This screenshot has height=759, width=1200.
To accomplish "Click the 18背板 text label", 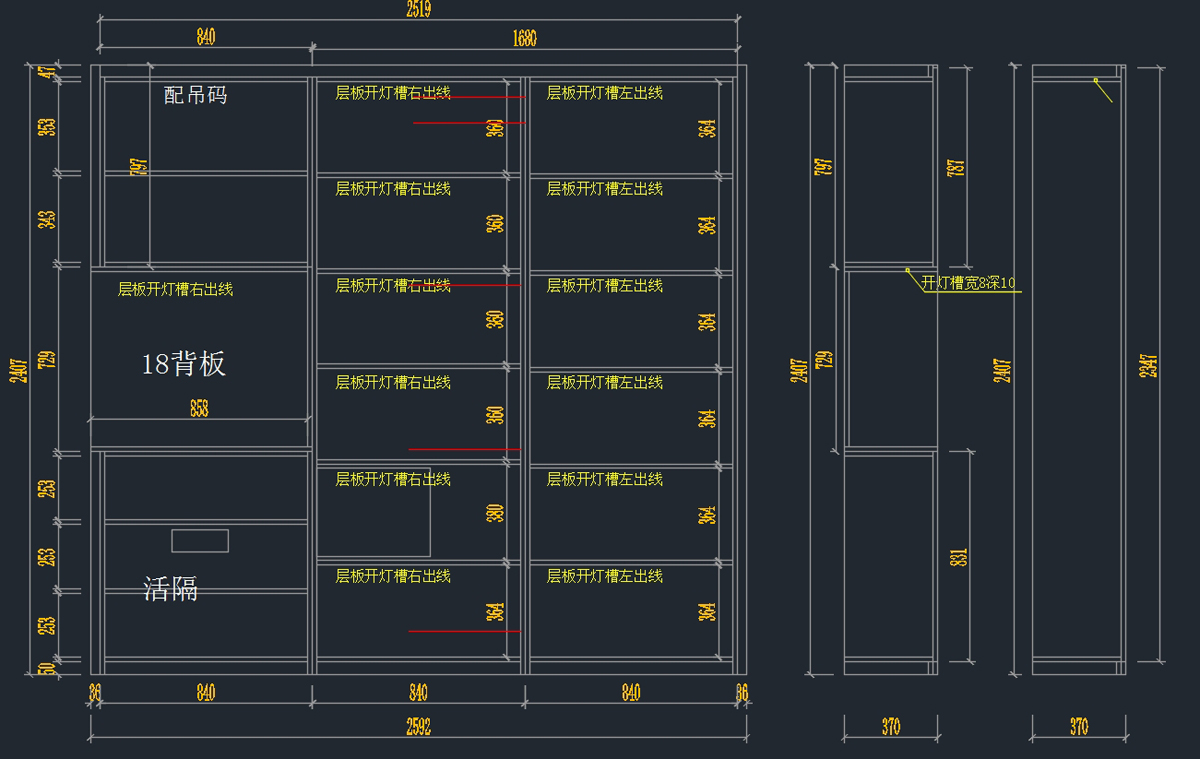I will pos(184,365).
